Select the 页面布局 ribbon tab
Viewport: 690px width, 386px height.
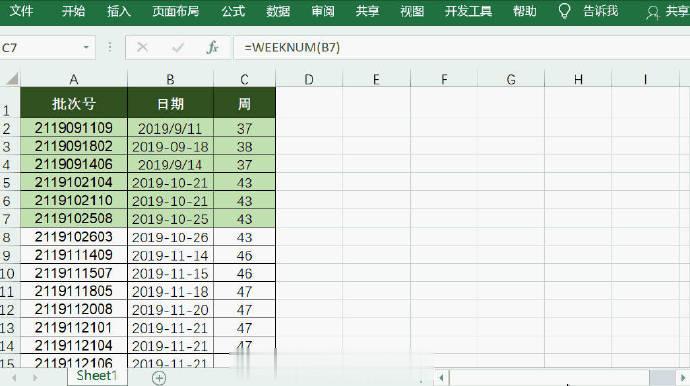[x=176, y=11]
